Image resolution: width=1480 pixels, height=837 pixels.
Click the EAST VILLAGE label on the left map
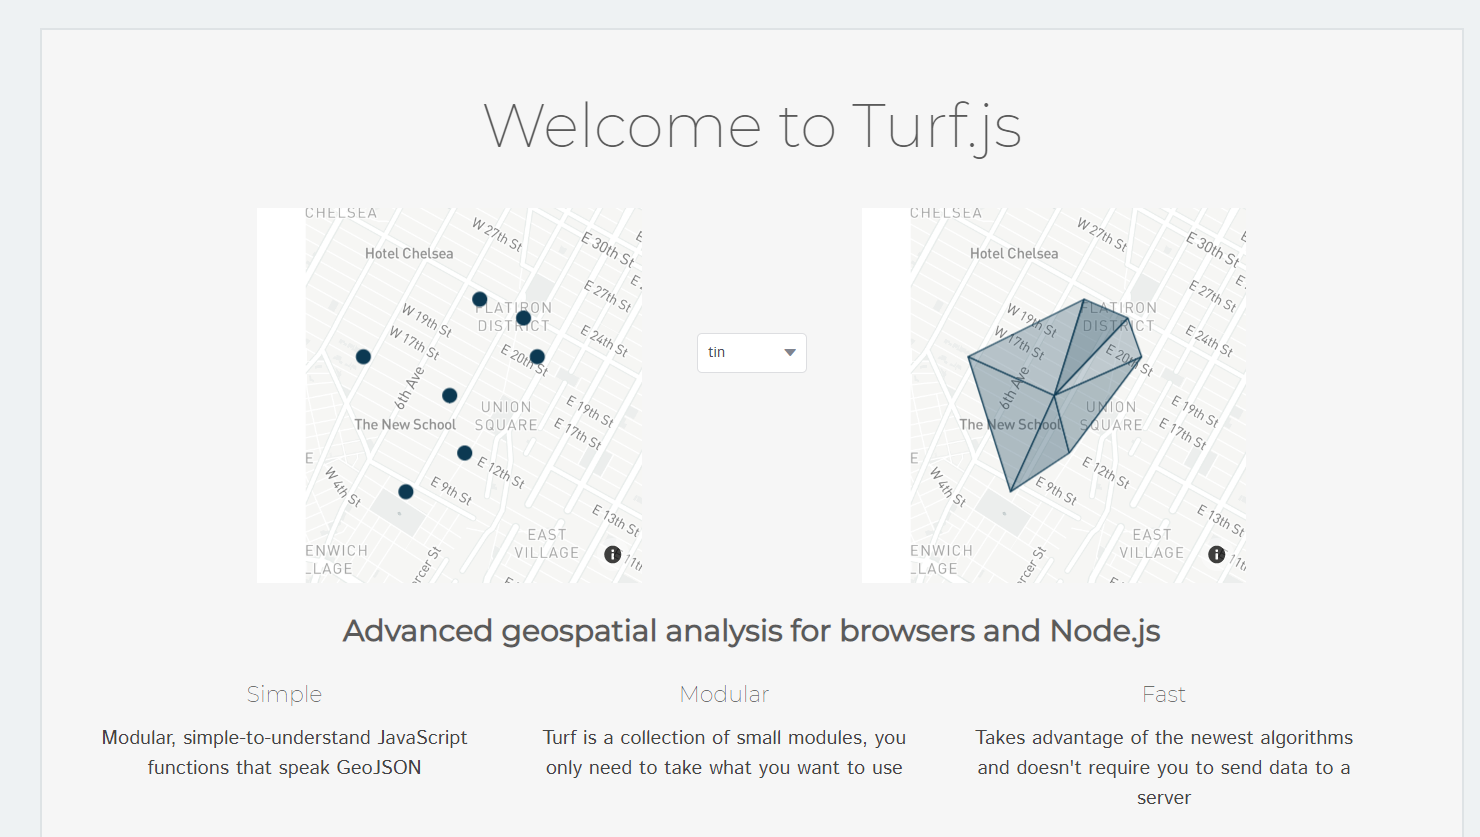pyautogui.click(x=547, y=544)
